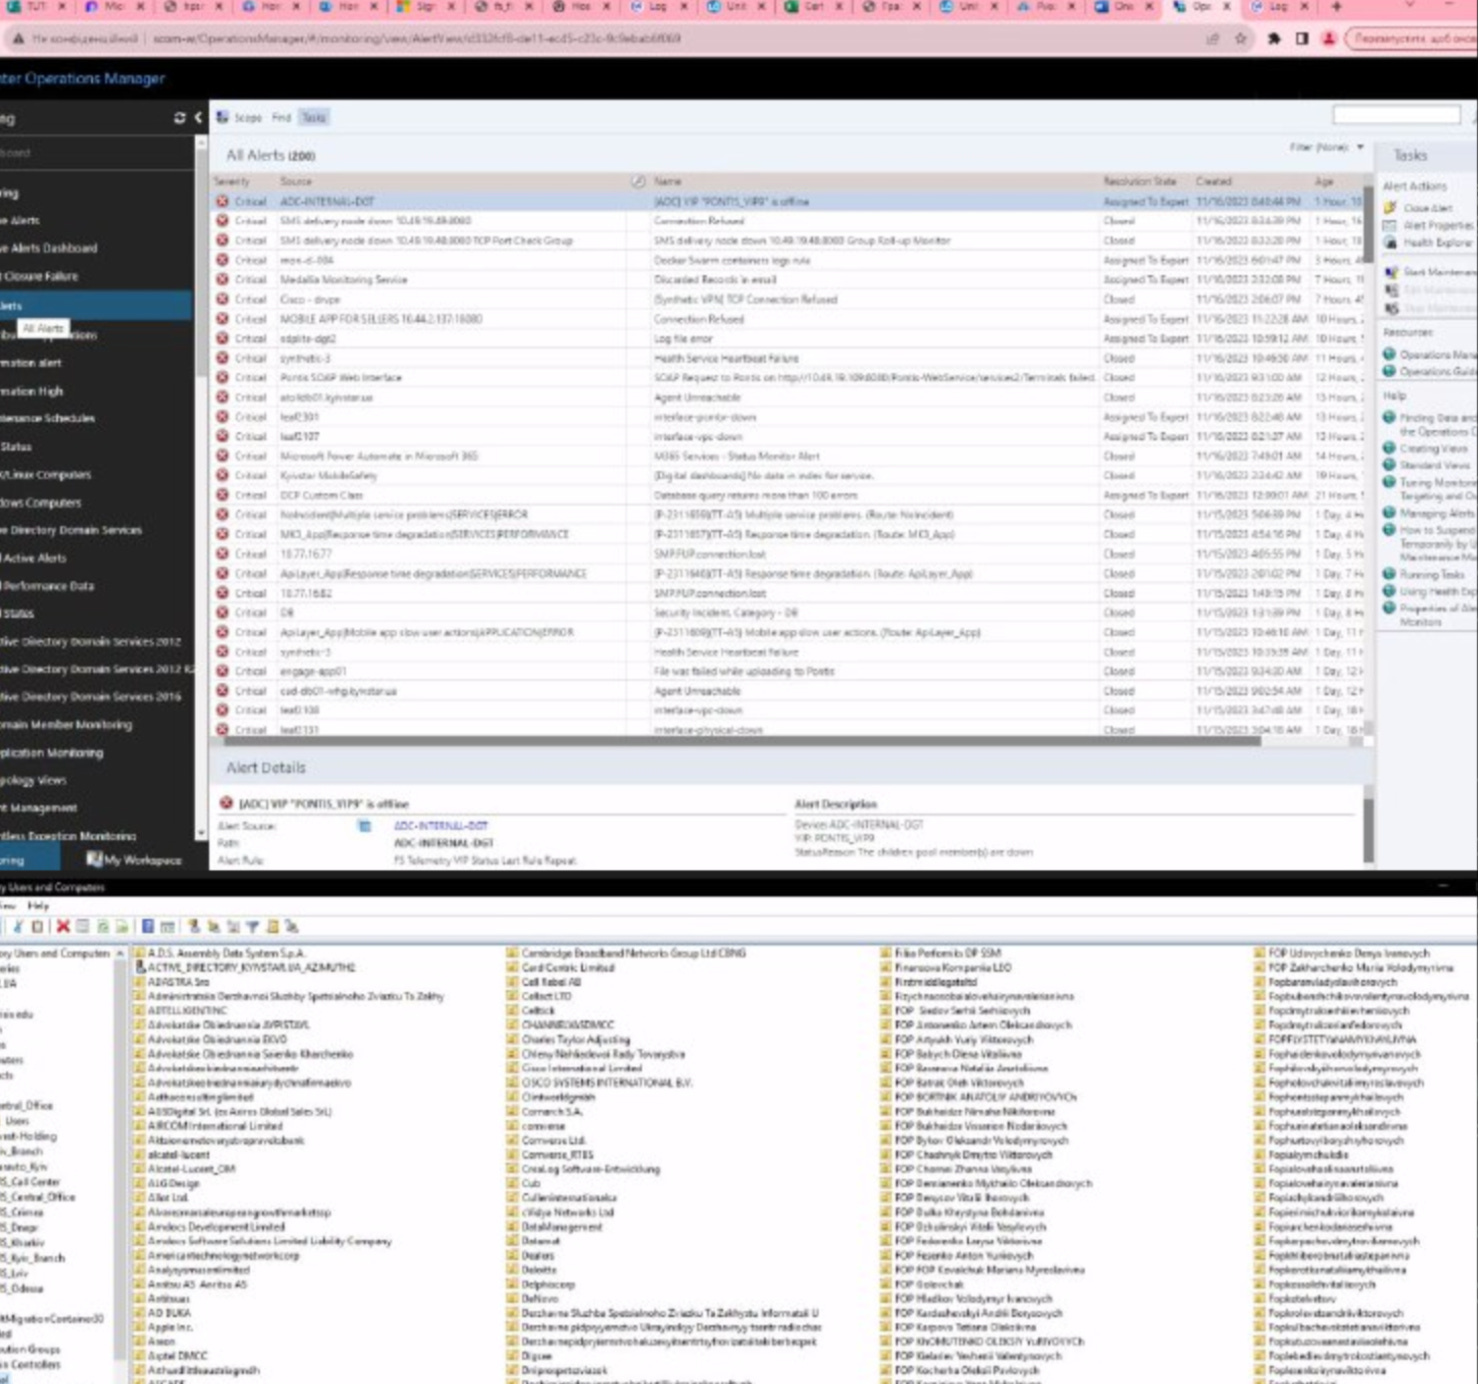
Task: Select the Apple Inc. folder in AD list
Action: click(x=163, y=1327)
